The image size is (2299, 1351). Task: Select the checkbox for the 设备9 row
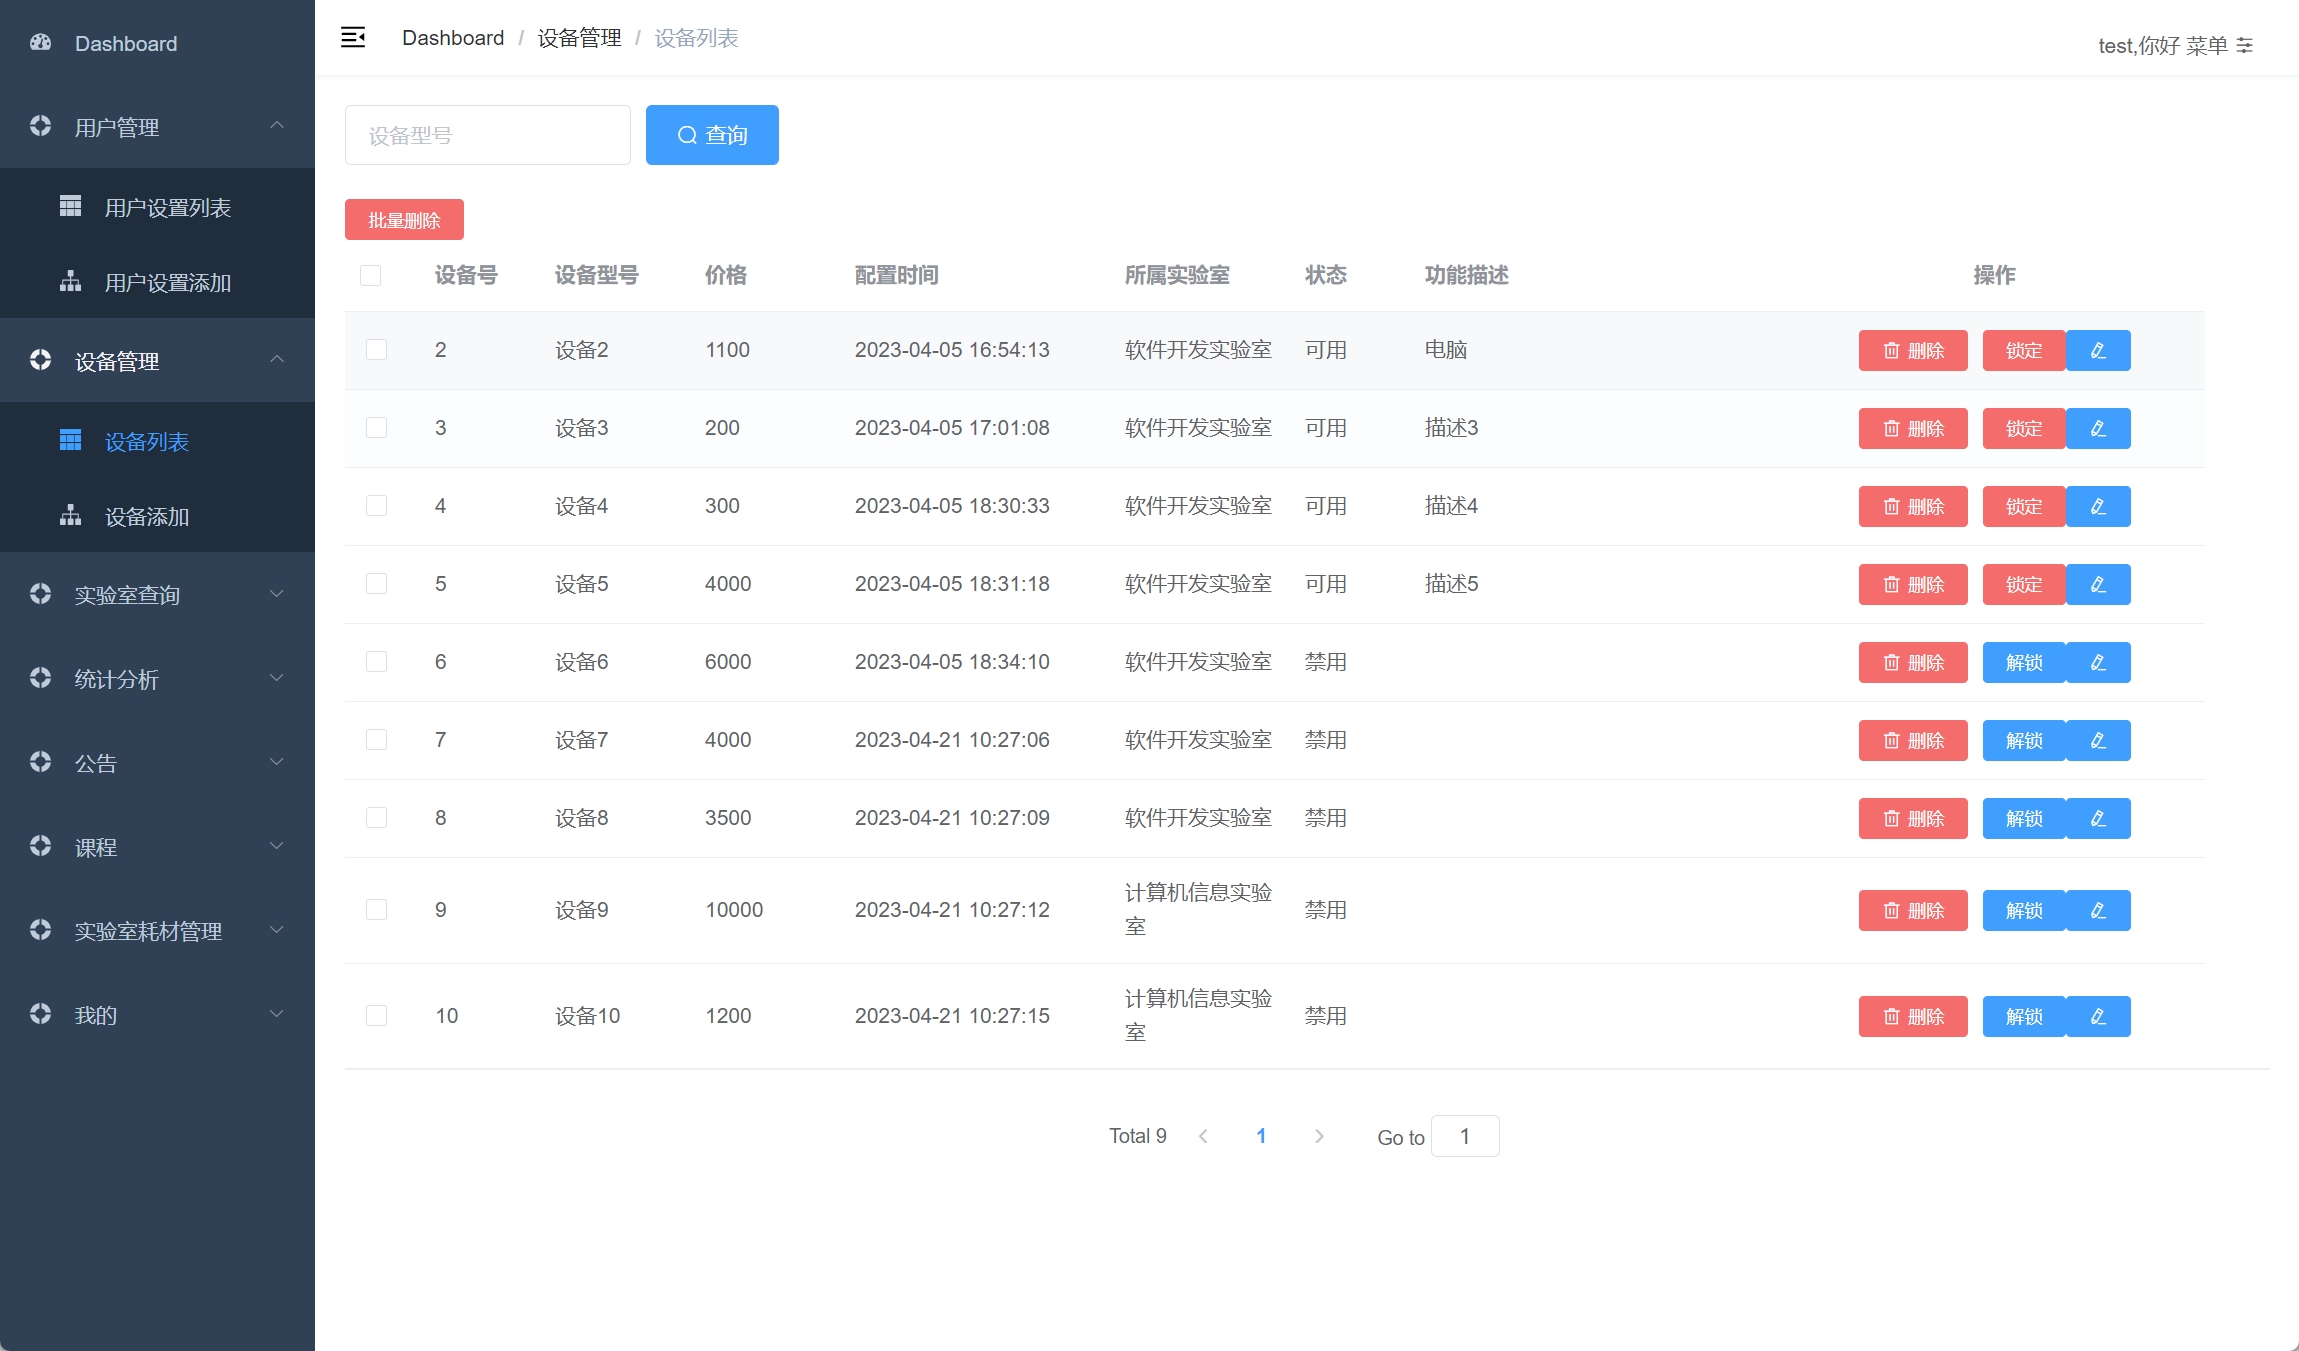377,910
